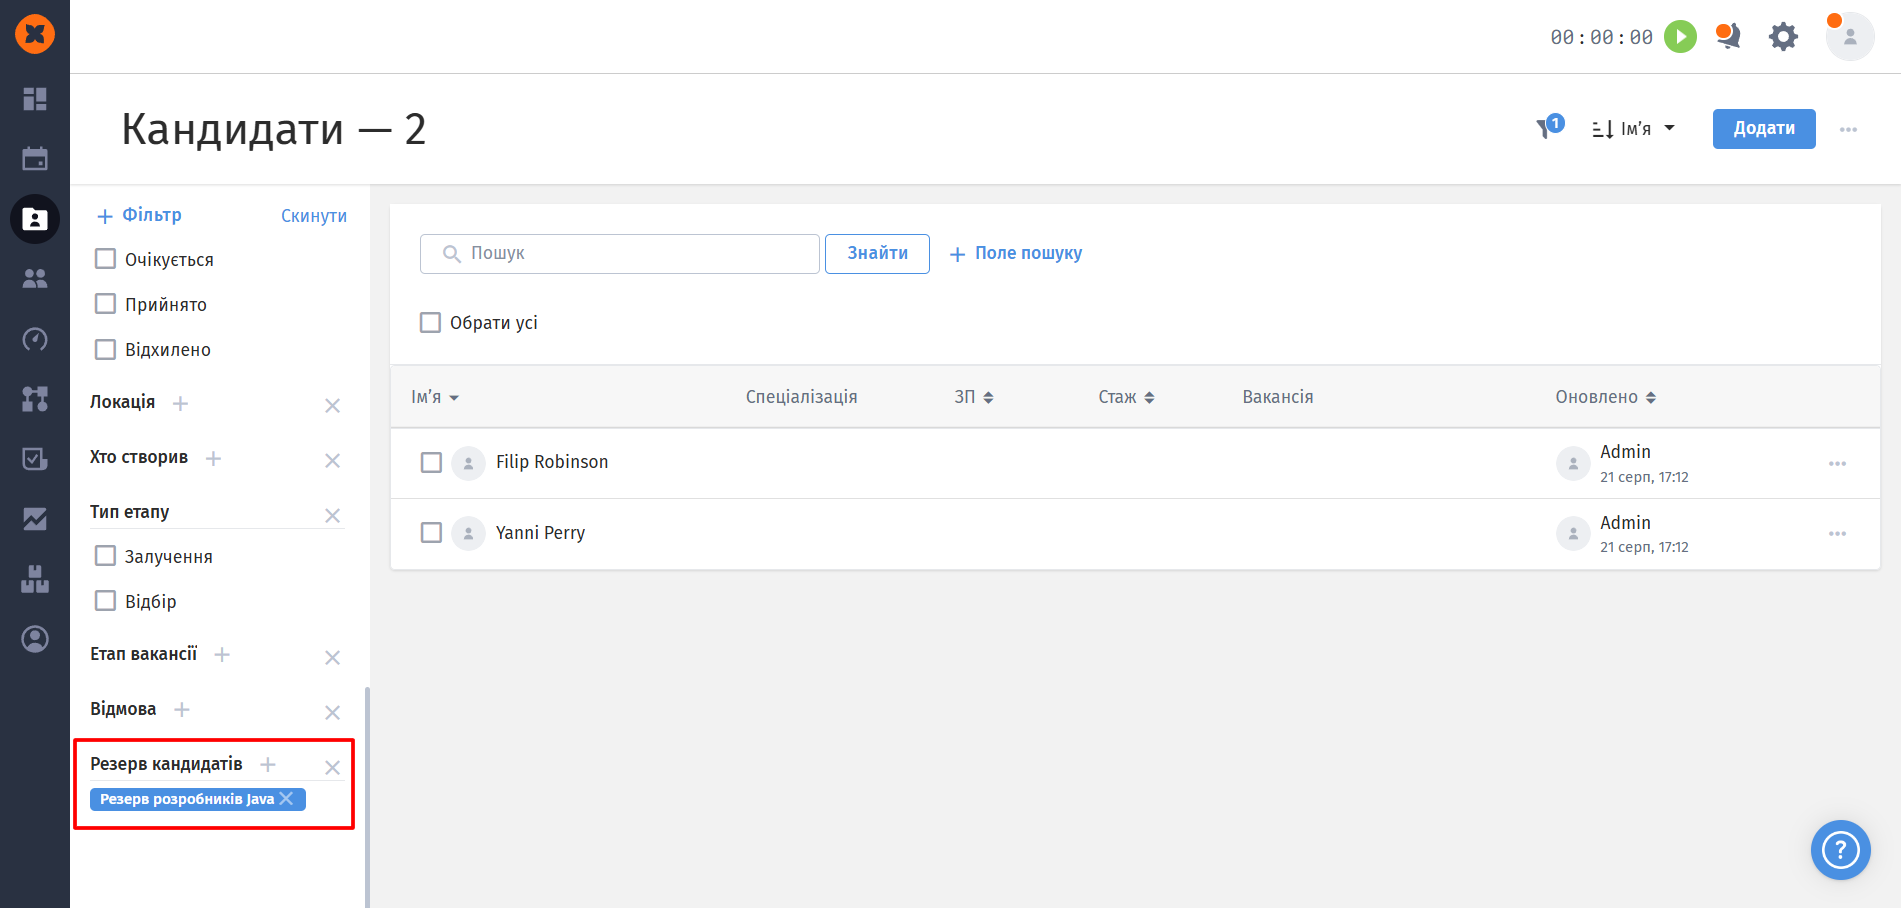Viewport: 1901px width, 908px height.
Task: Click the Додати button
Action: 1764,129
